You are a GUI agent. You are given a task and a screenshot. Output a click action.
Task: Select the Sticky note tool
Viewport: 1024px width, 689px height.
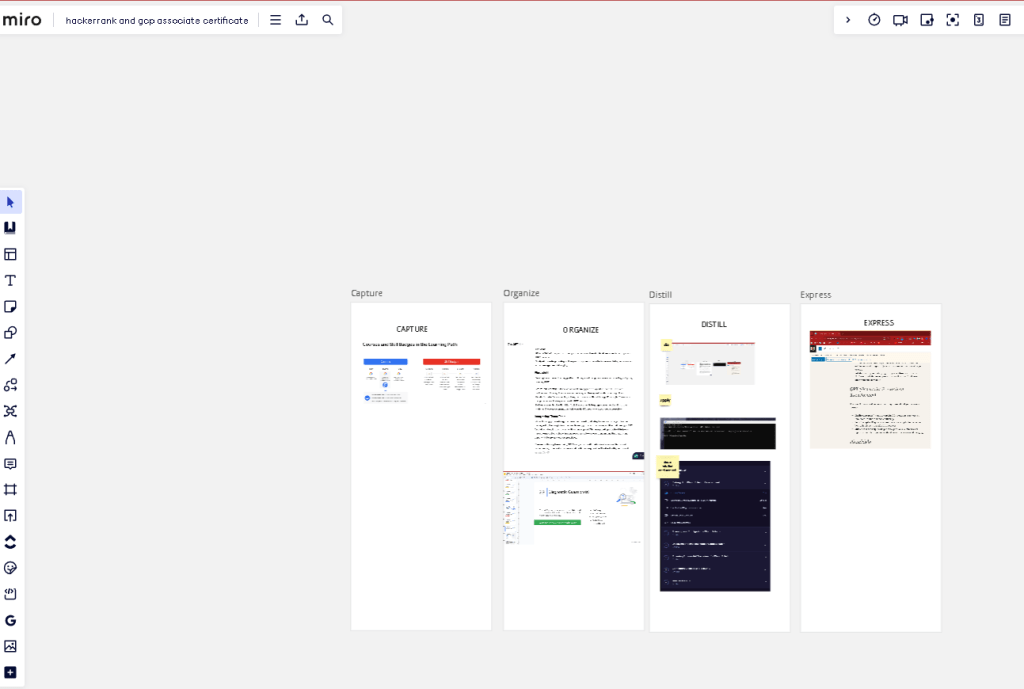click(x=10, y=306)
